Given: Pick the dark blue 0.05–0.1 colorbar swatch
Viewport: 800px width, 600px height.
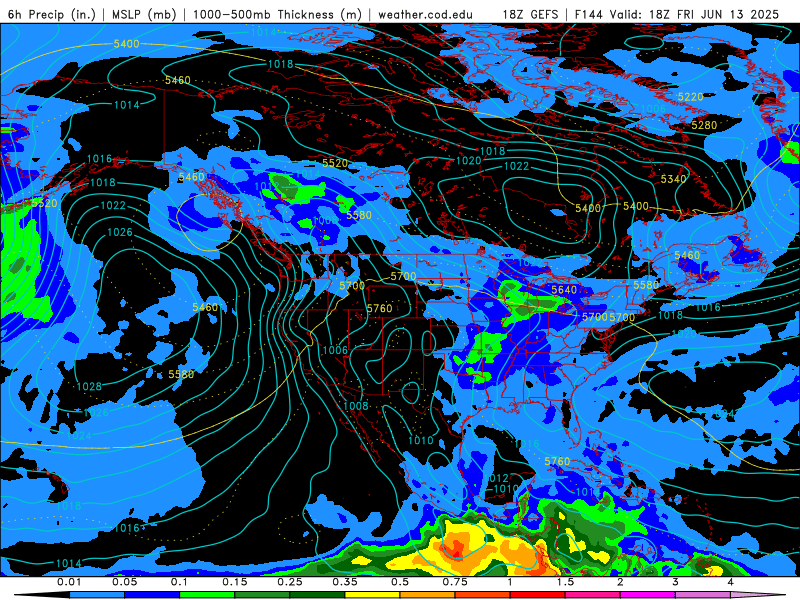Looking at the screenshot, I should point(152,595).
